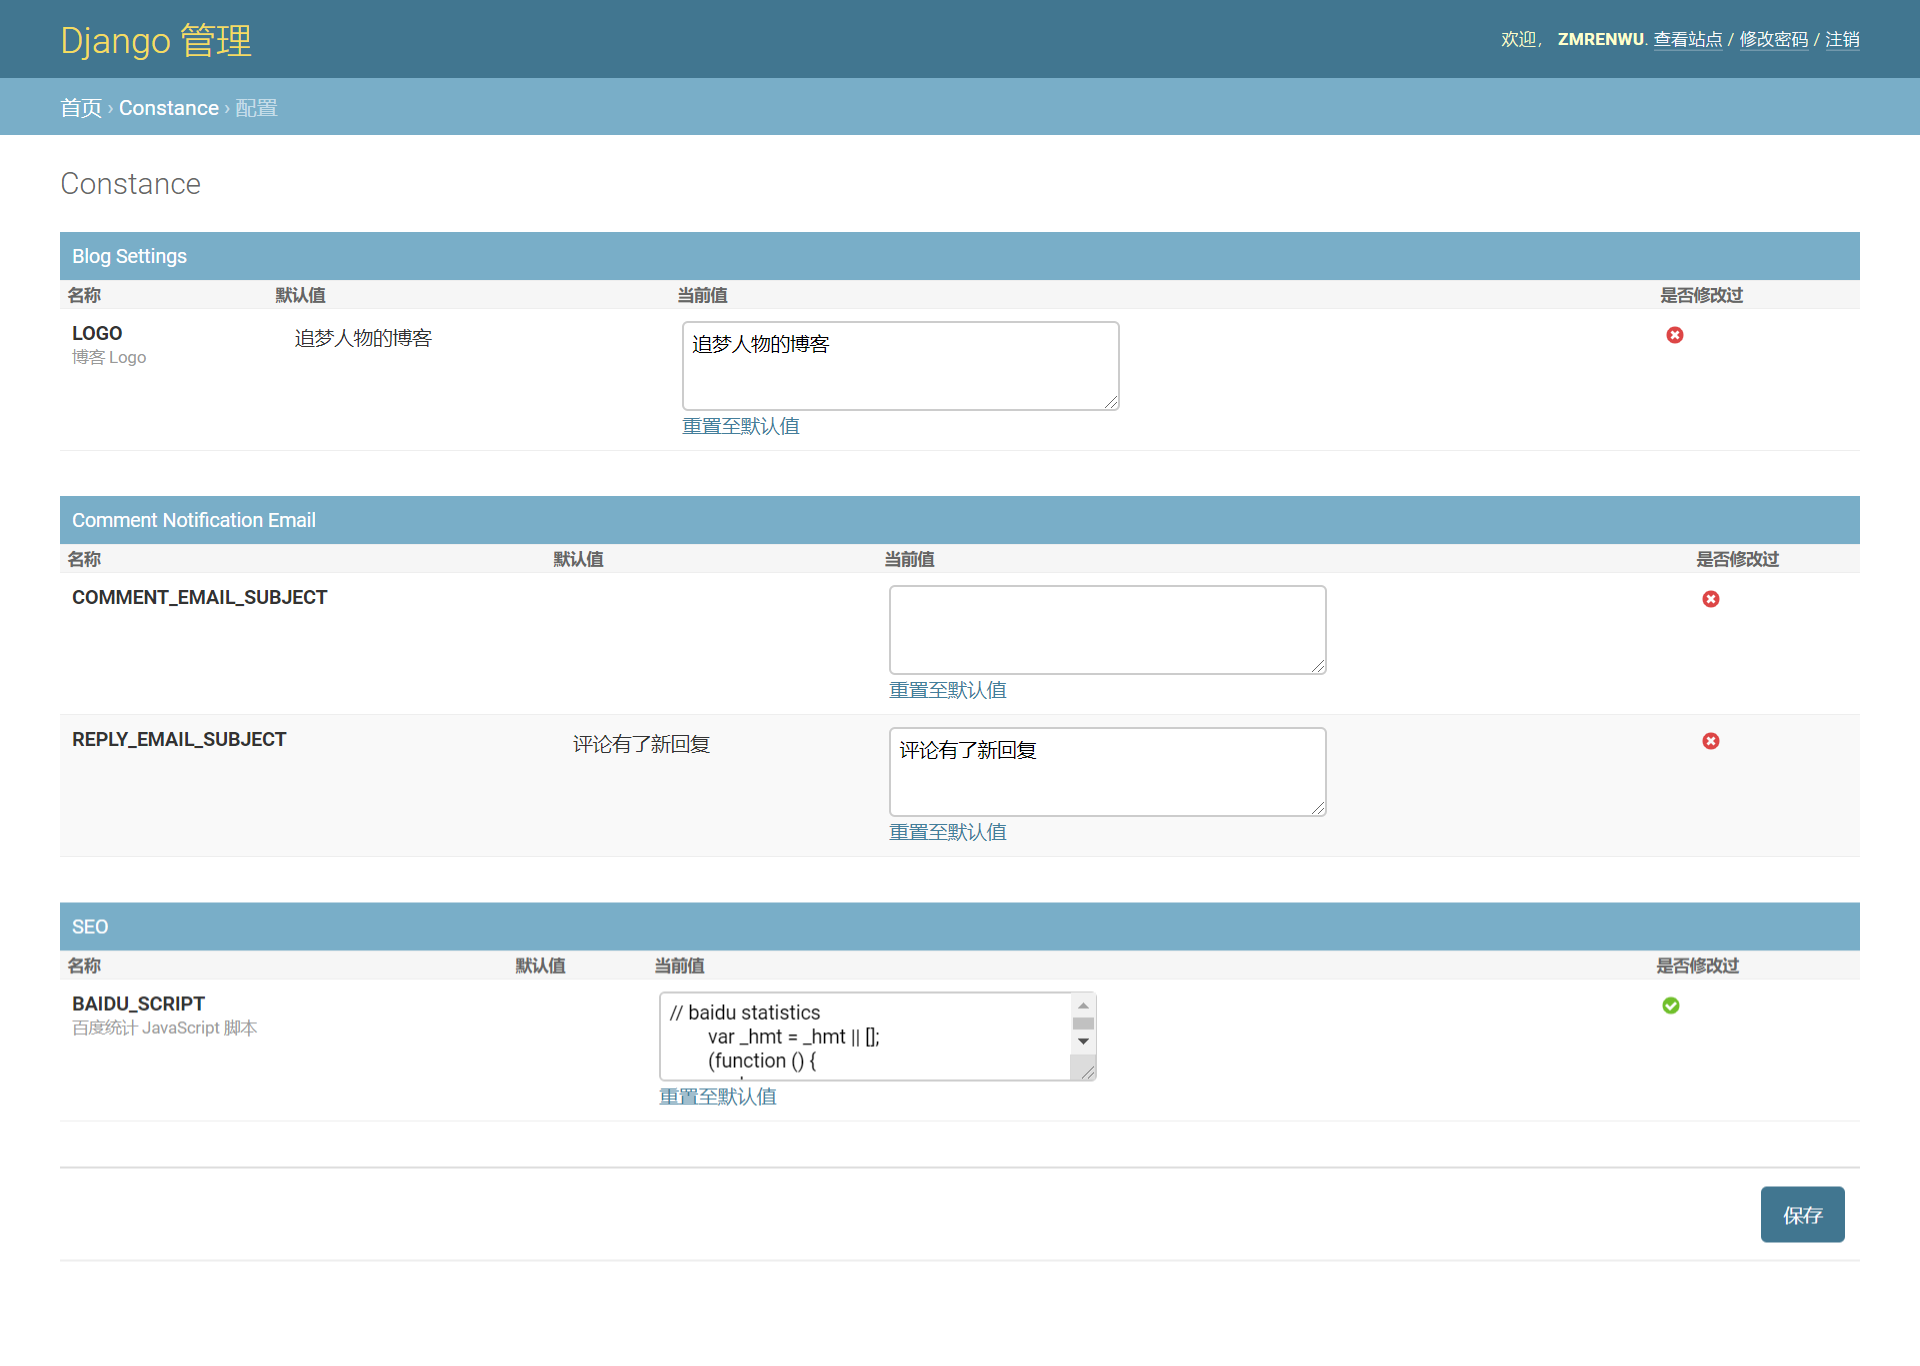Click the REPLY_EMAIL_SUBJECT default value 评论有了新回复

(x=641, y=744)
